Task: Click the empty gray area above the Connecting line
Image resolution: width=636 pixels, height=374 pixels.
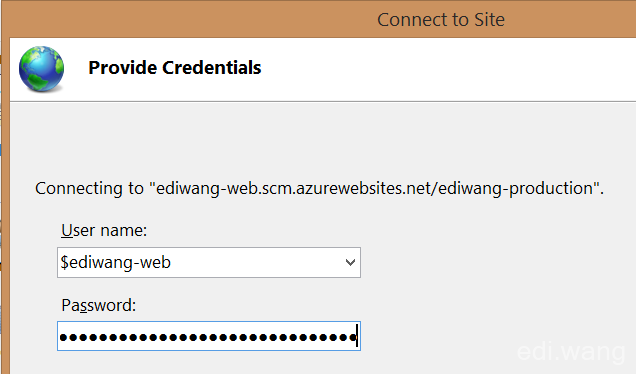Action: pos(316,140)
